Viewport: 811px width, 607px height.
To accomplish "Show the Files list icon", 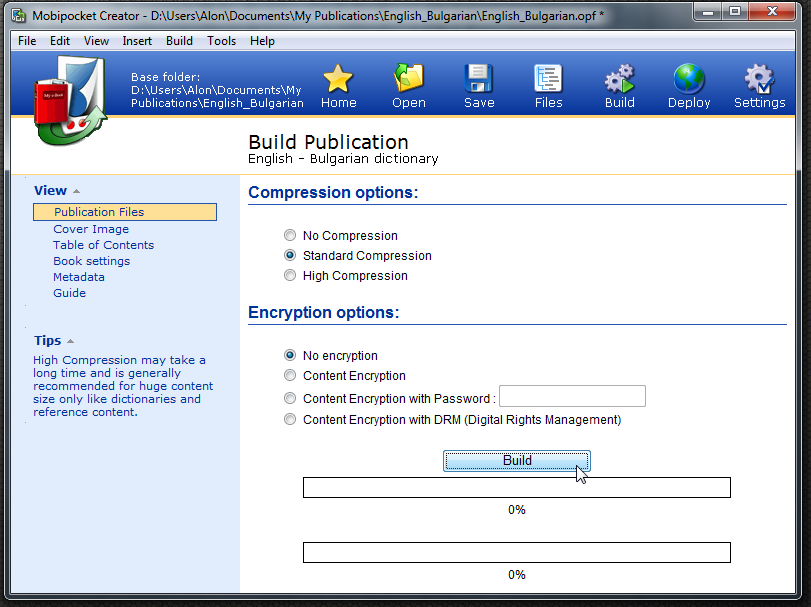I will [x=548, y=79].
